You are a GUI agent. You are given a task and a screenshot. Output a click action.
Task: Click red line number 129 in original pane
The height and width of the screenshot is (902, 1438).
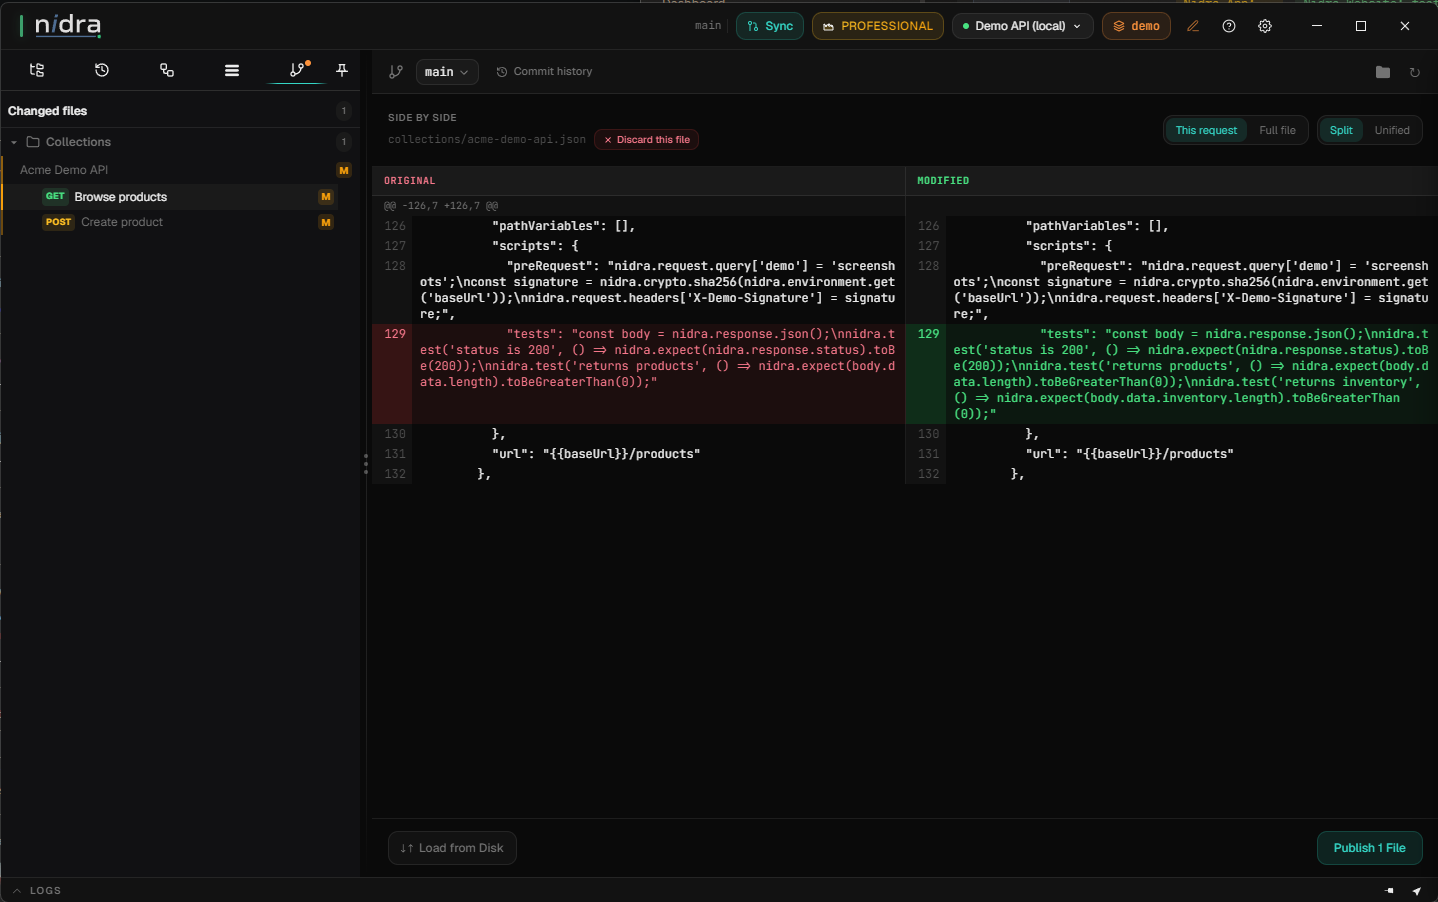point(395,334)
